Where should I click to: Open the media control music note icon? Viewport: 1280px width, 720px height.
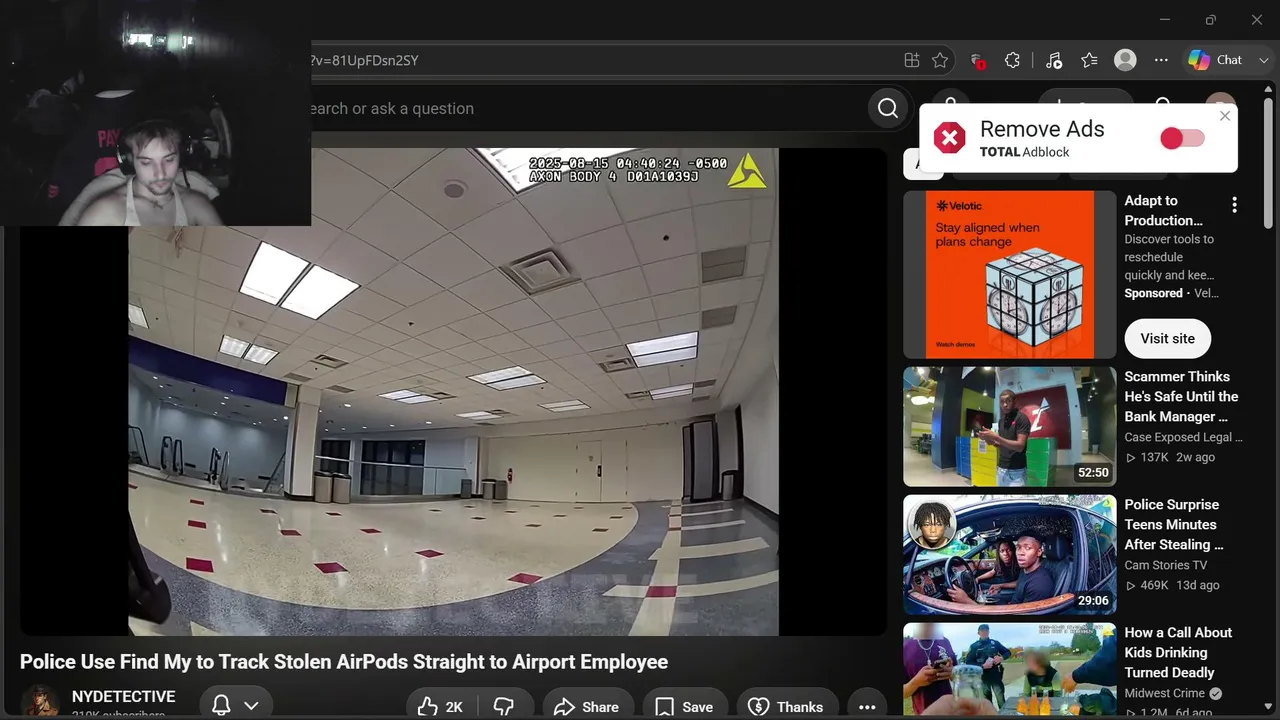pyautogui.click(x=1053, y=60)
